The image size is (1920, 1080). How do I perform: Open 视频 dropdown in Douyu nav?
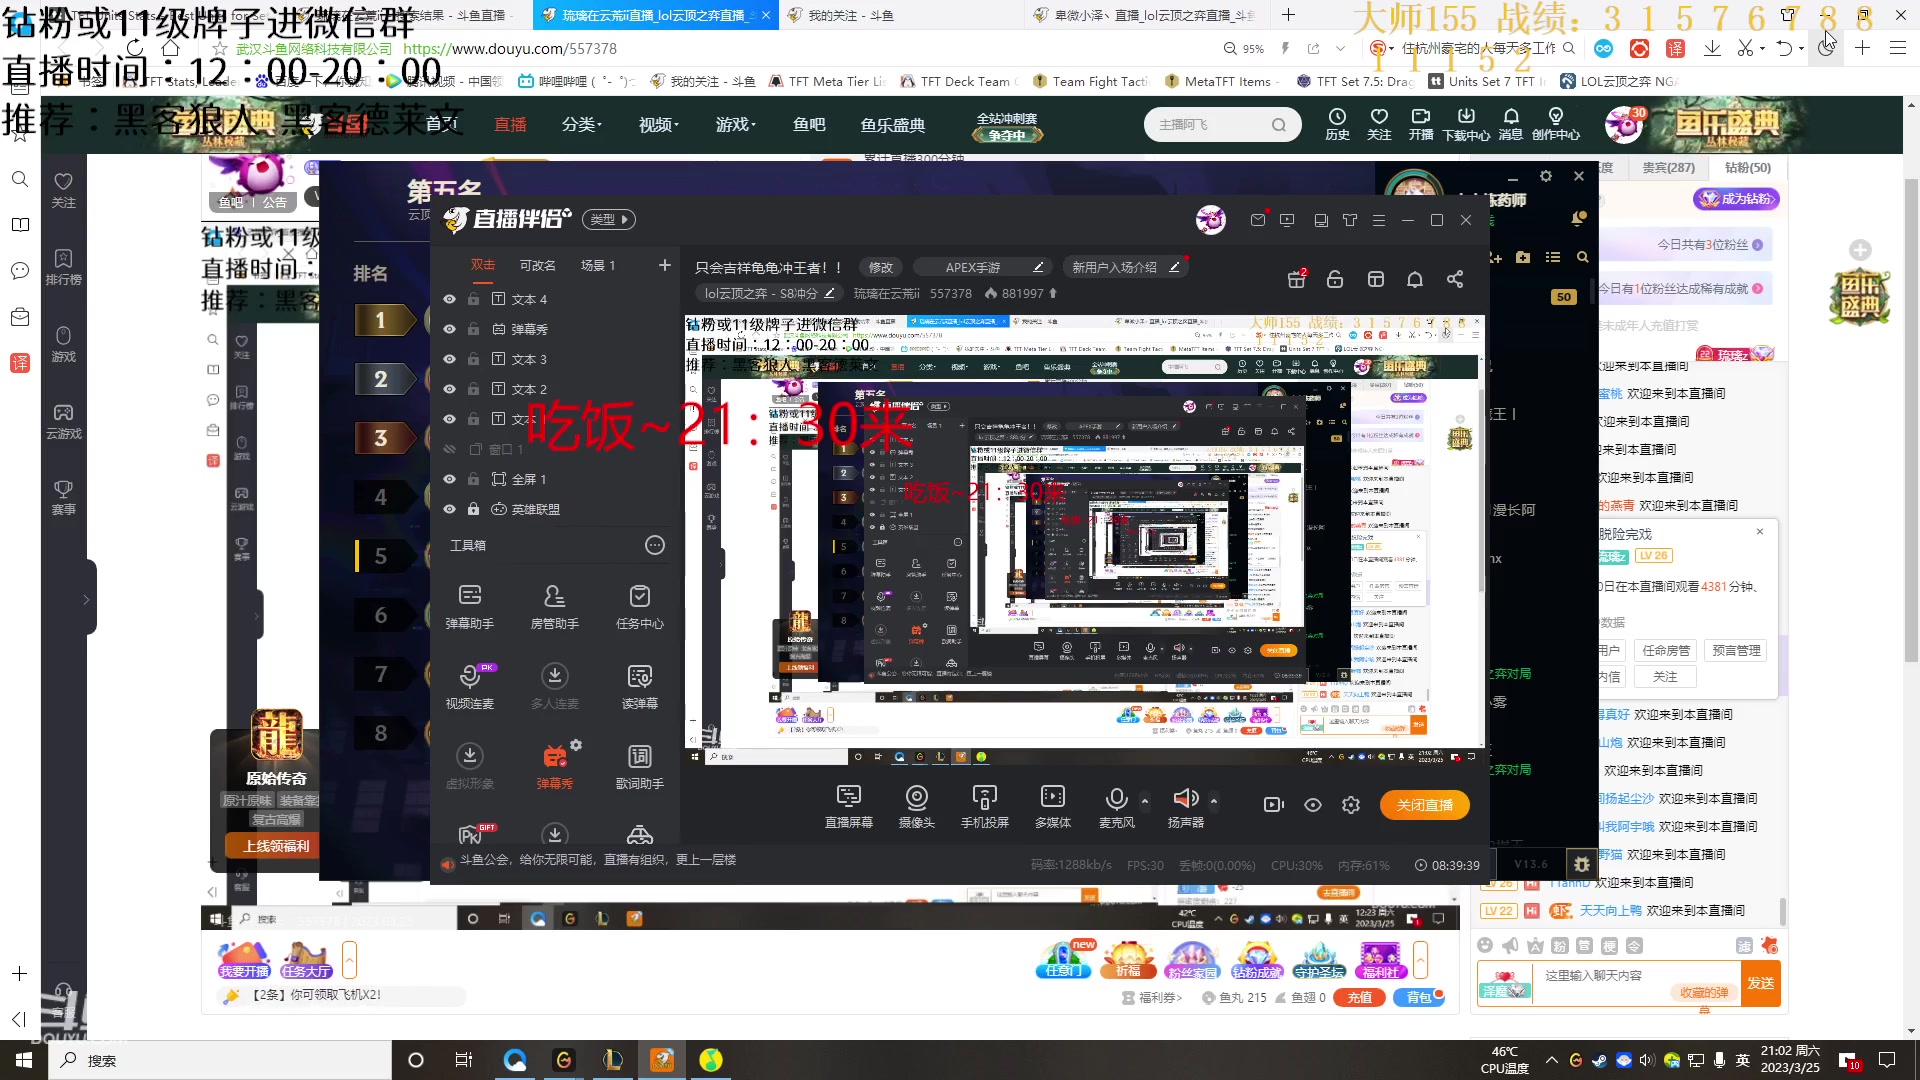pos(659,125)
